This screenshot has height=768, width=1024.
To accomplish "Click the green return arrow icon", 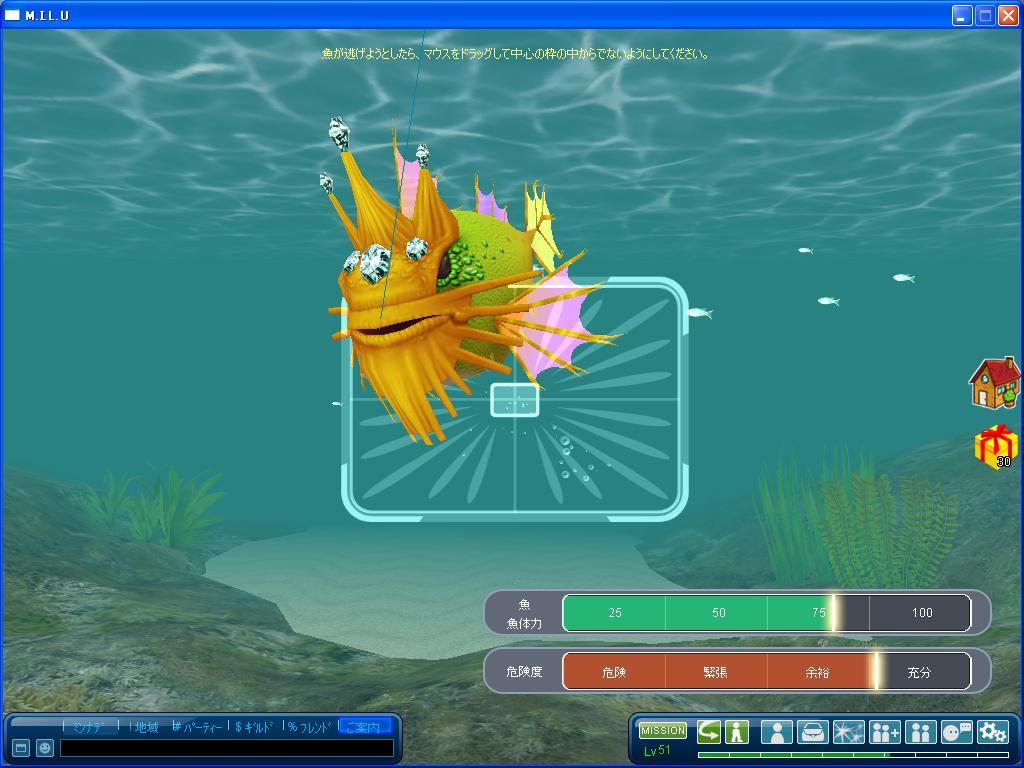I will click(x=709, y=732).
